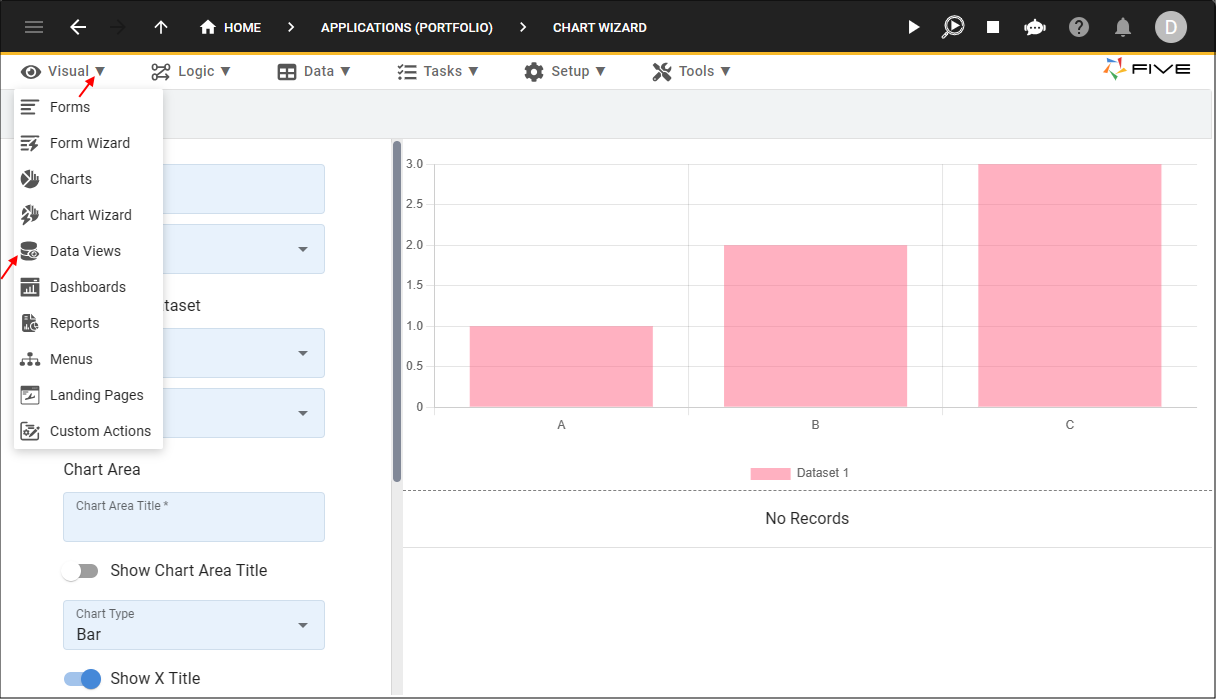Click the Chart Wizard icon
The height and width of the screenshot is (699, 1216).
pyautogui.click(x=30, y=215)
